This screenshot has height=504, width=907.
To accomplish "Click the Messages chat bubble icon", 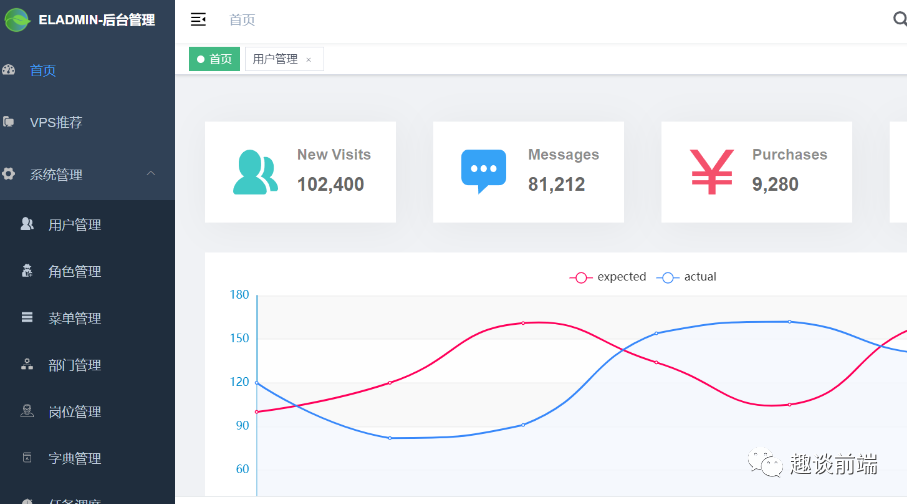I will [484, 172].
